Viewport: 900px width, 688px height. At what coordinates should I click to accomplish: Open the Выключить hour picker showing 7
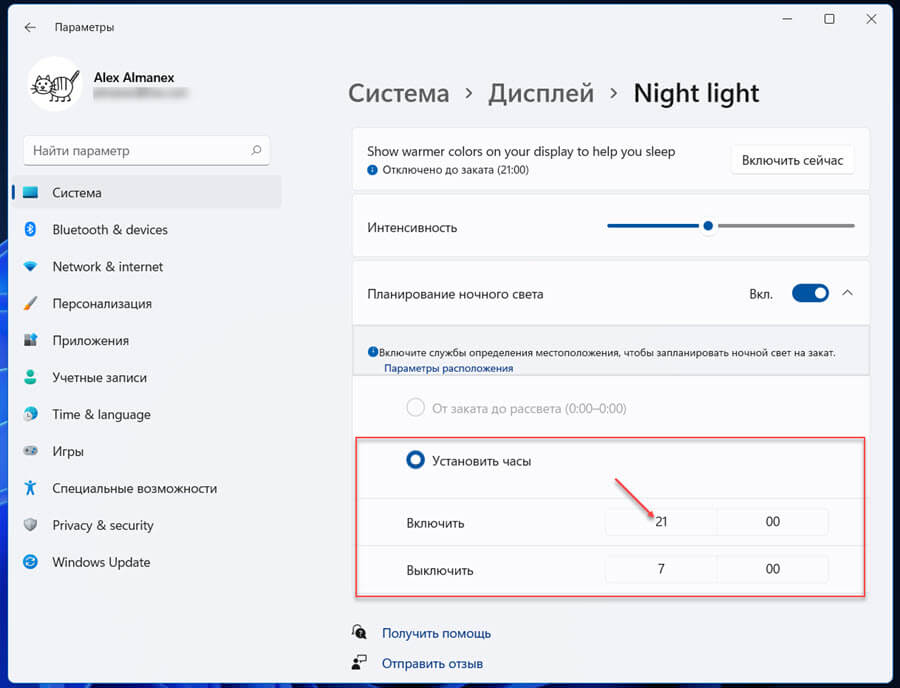[x=661, y=569]
